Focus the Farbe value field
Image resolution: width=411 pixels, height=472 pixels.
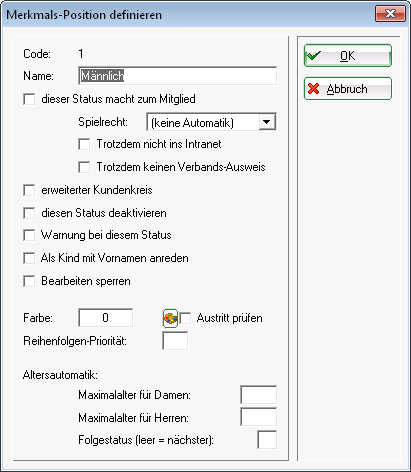click(x=106, y=318)
